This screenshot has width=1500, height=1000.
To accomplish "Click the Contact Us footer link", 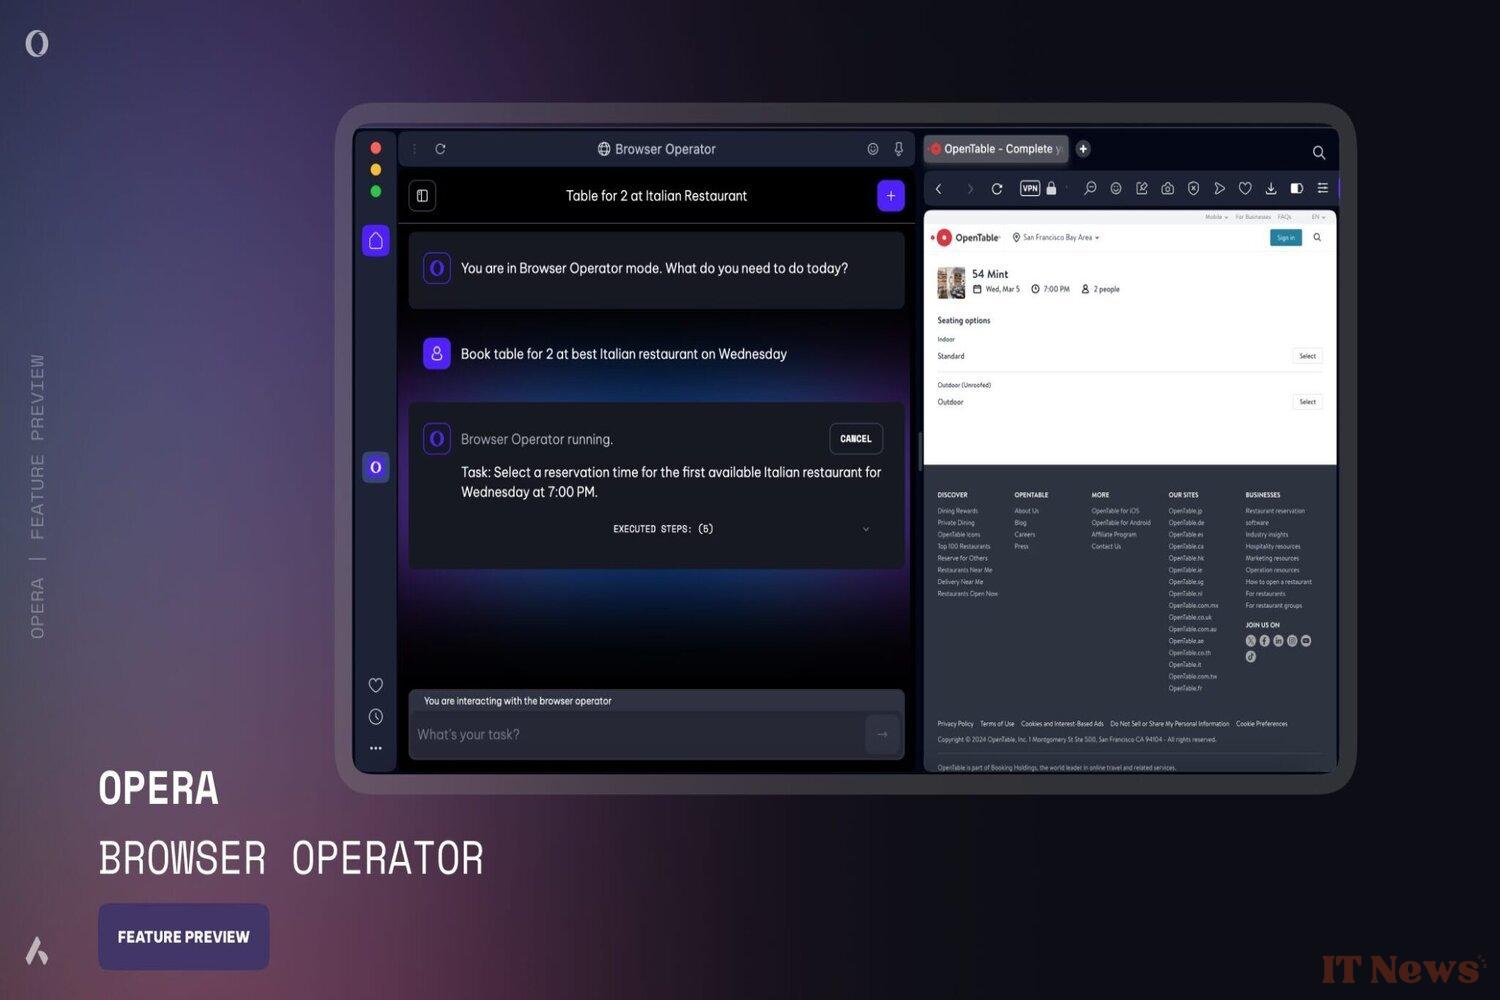I will 1106,547.
